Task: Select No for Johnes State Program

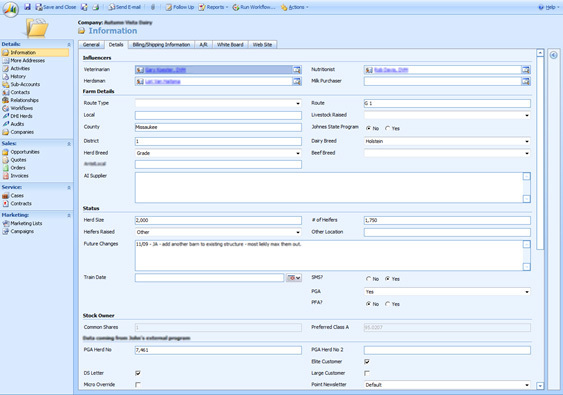Action: [368, 128]
